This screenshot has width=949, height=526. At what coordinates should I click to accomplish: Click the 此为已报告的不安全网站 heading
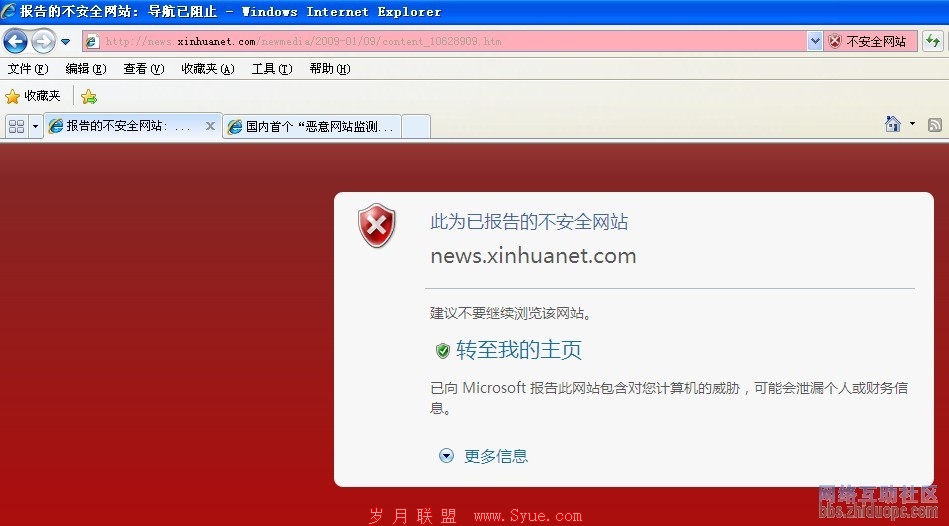tap(529, 222)
